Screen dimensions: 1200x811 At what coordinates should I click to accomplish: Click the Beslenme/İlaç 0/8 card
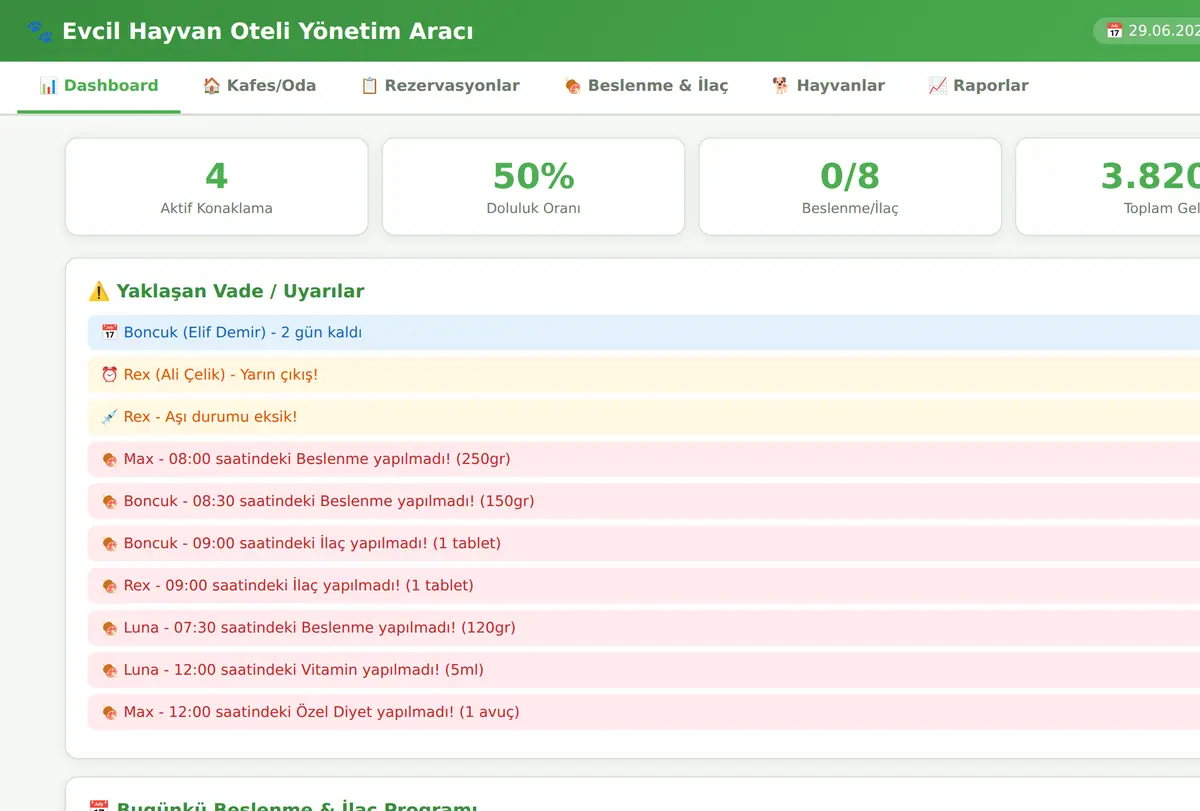point(850,187)
